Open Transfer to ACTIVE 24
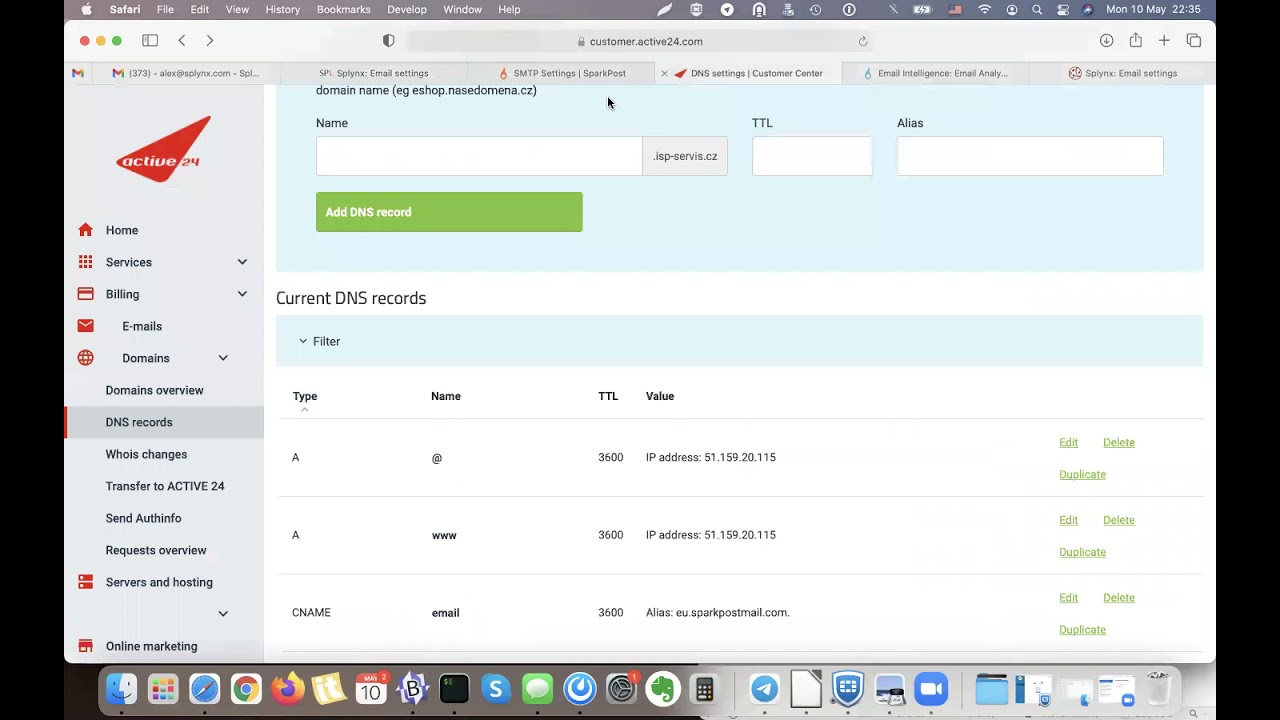1280x720 pixels. click(165, 486)
